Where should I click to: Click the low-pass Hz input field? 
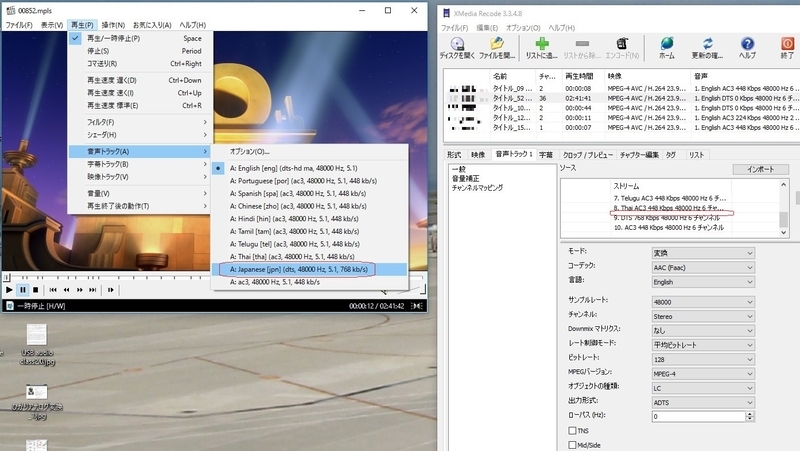point(698,416)
